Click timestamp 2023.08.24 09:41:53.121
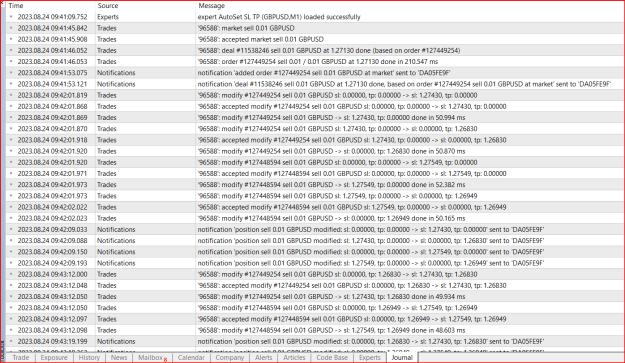This screenshot has width=625, height=363. coord(52,84)
